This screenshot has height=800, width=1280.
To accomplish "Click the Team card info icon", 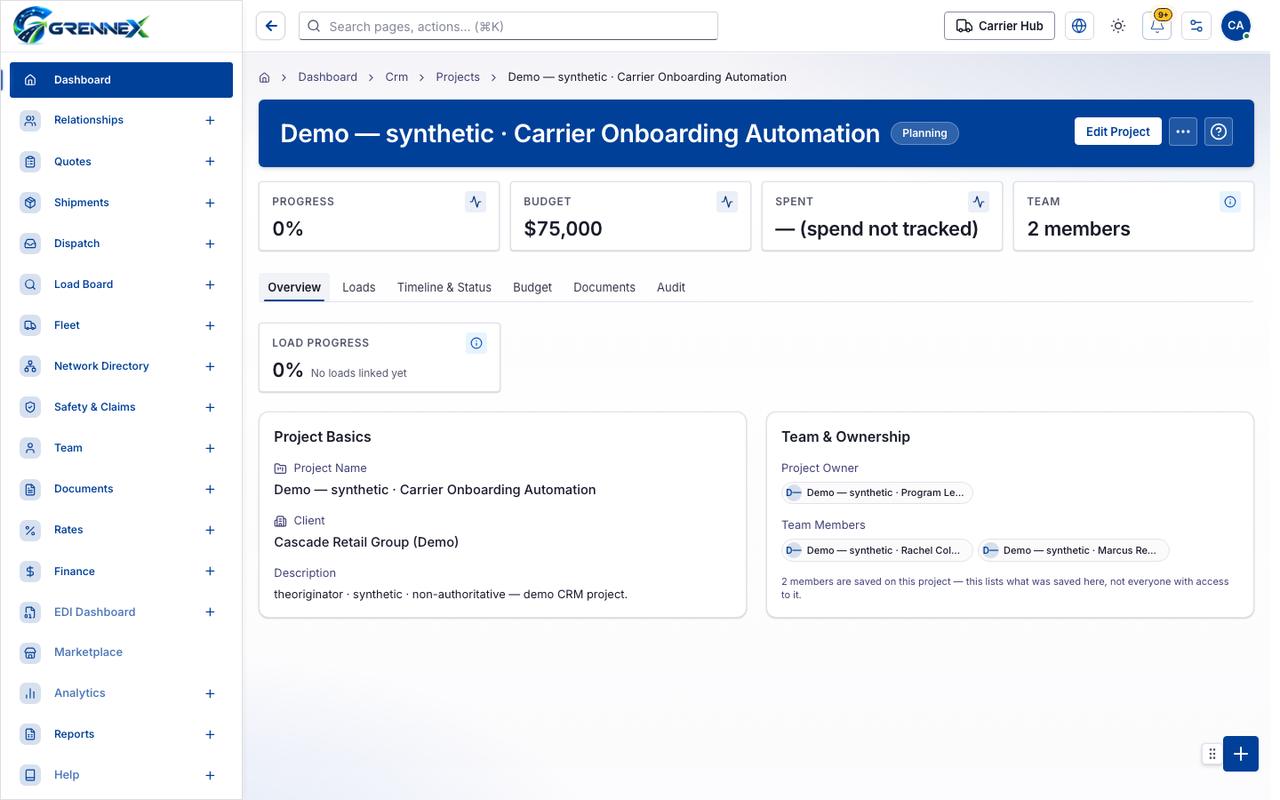I will pyautogui.click(x=1230, y=202).
